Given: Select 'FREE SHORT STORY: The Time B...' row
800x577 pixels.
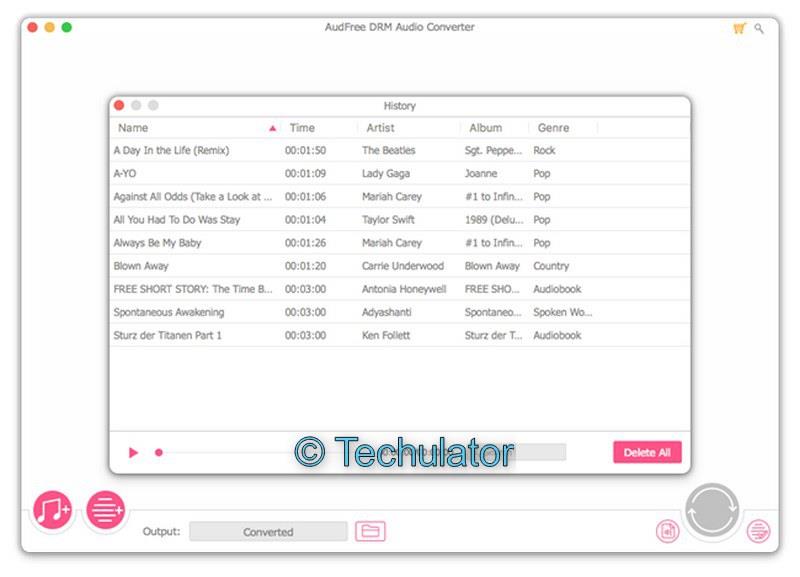Looking at the screenshot, I should point(399,289).
